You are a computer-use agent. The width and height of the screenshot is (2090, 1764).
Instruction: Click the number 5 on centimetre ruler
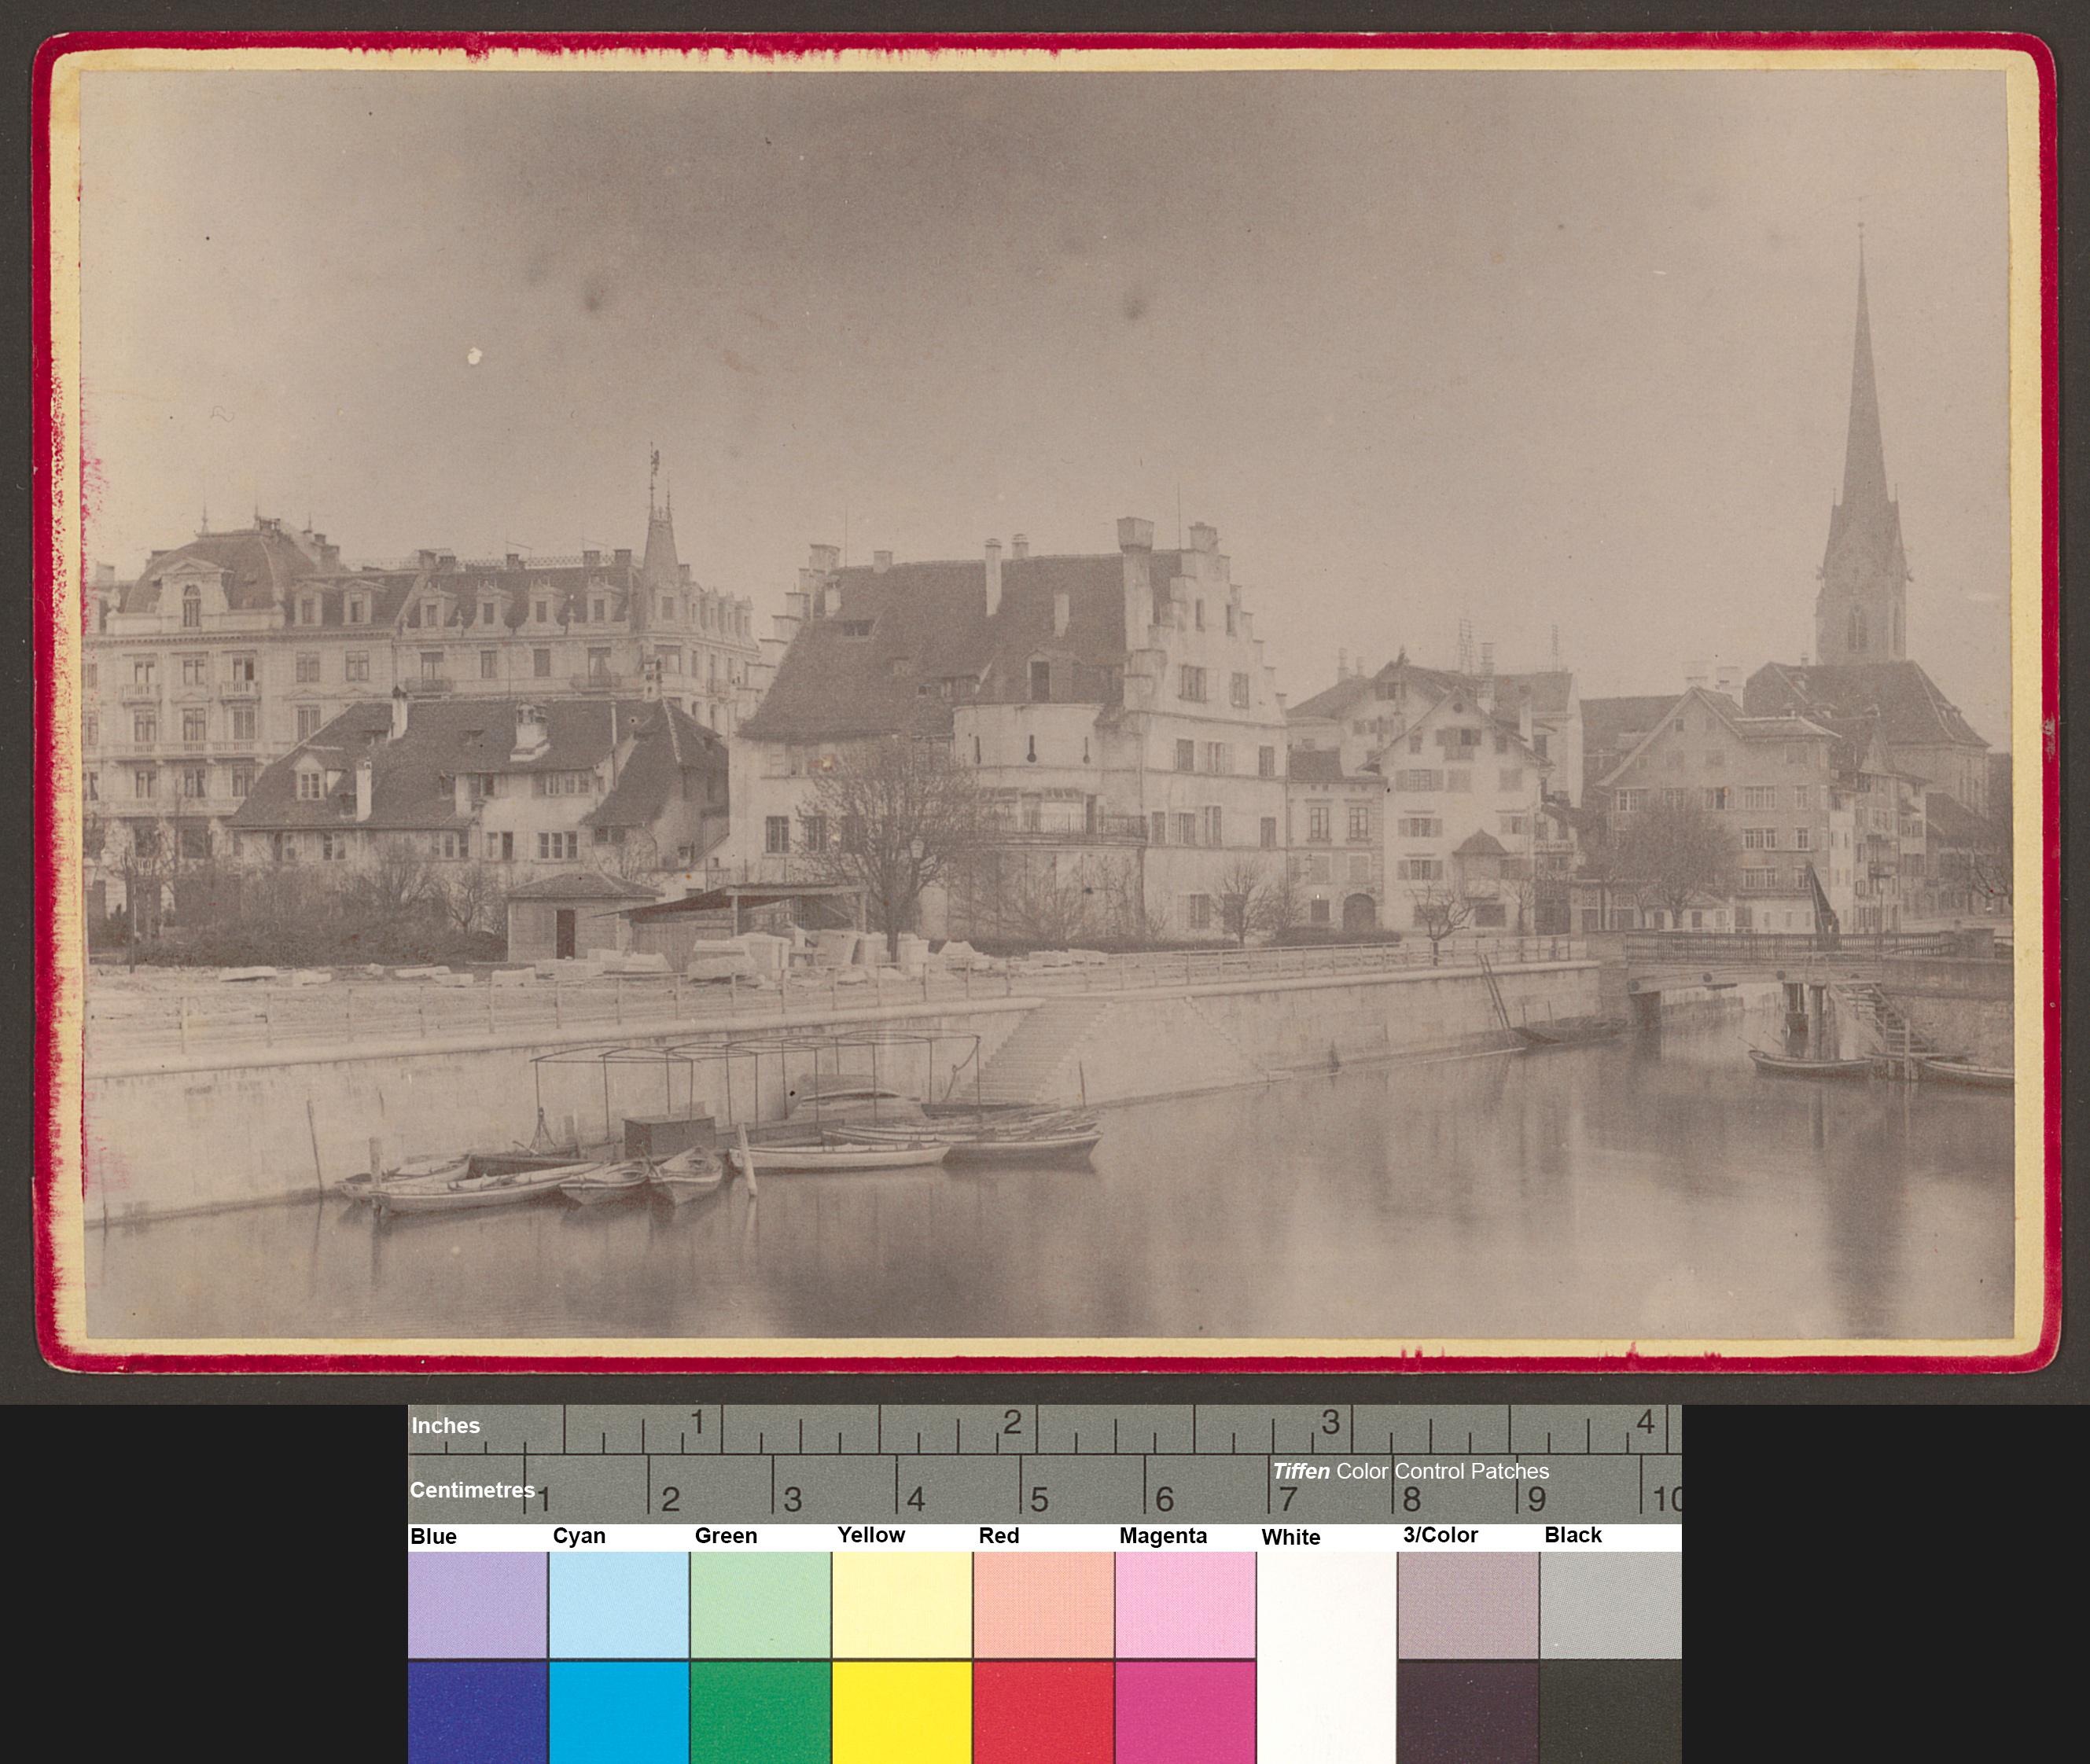tap(1040, 1500)
